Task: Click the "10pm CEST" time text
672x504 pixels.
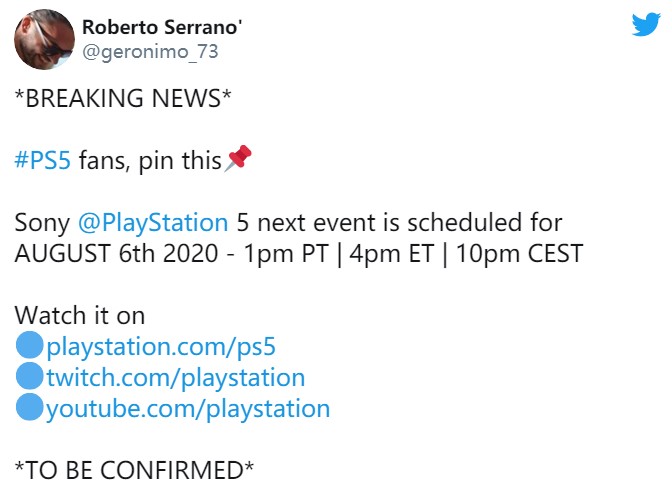Action: coord(518,253)
